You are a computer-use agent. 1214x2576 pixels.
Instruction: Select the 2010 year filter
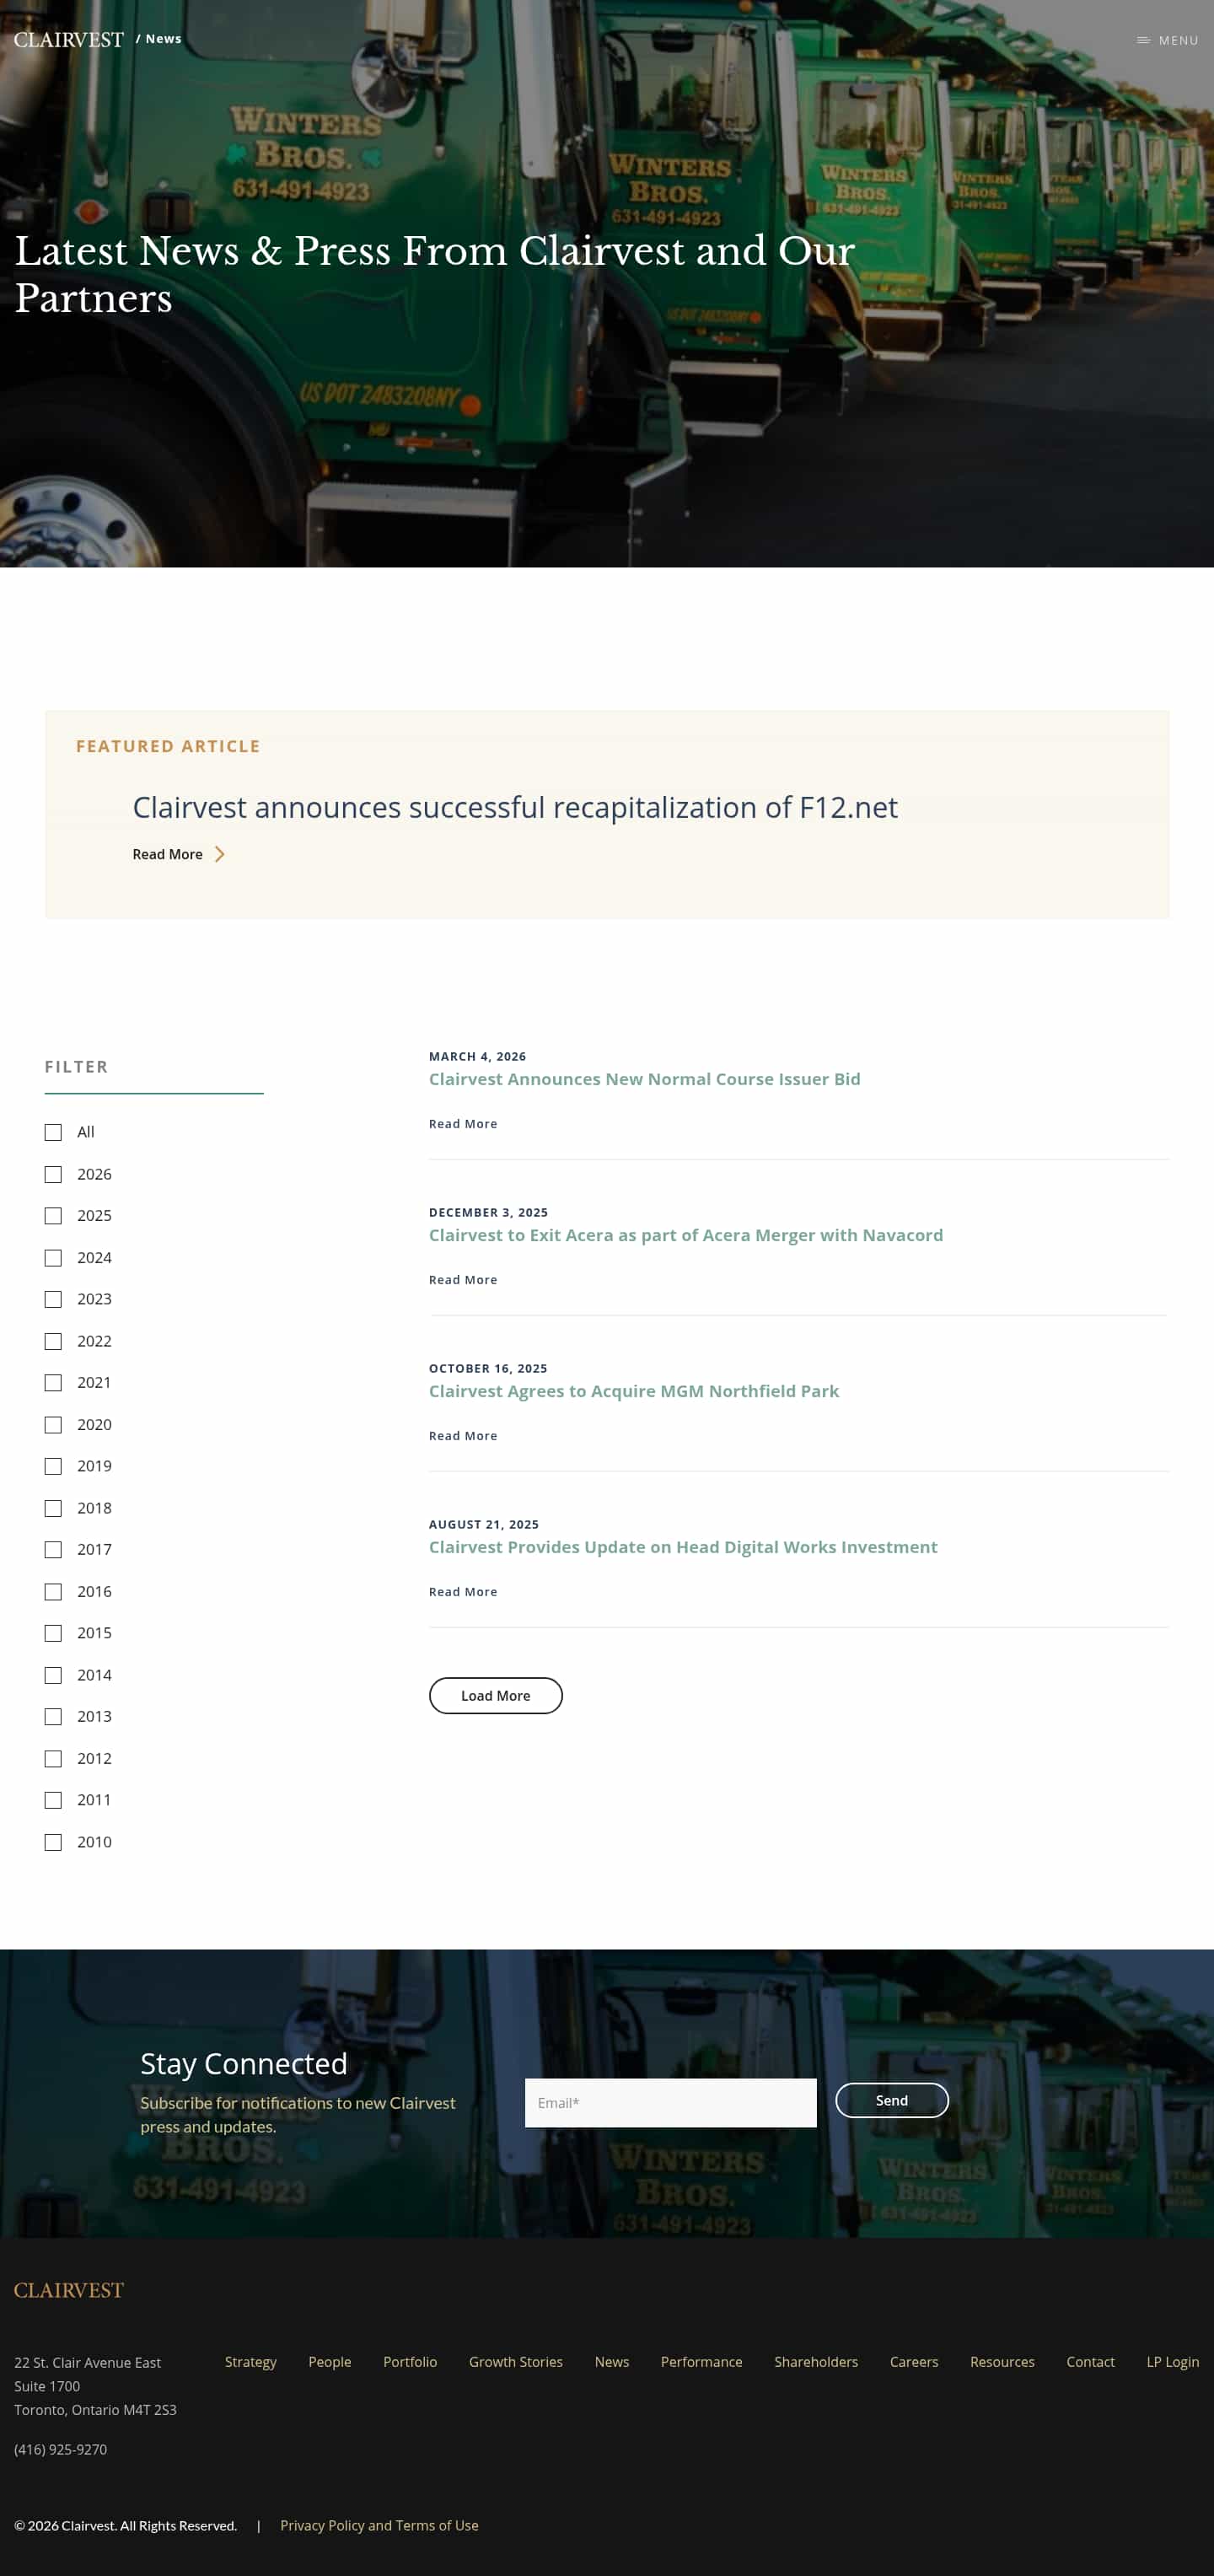(53, 1841)
